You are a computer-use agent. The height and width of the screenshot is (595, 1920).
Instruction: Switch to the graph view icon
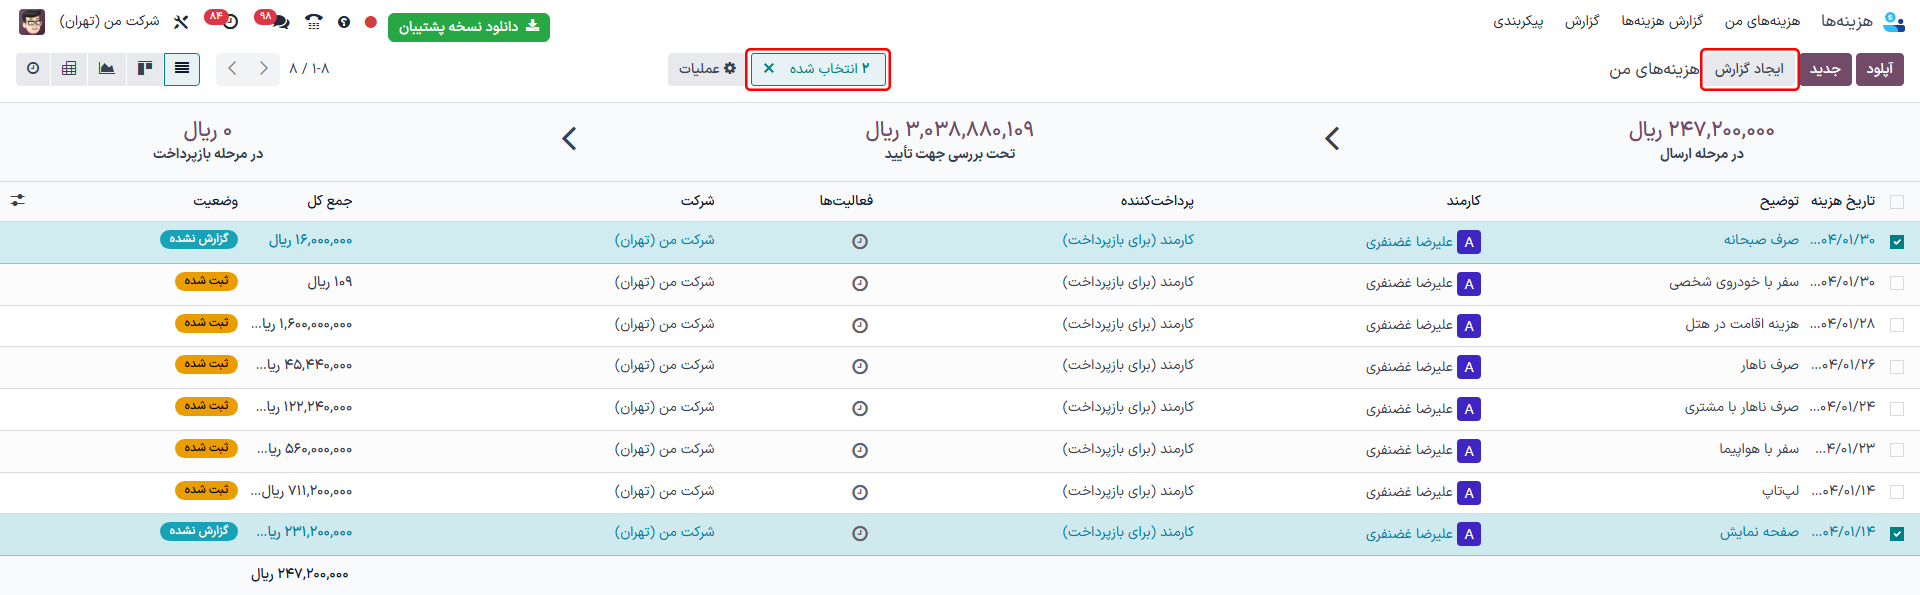[107, 69]
